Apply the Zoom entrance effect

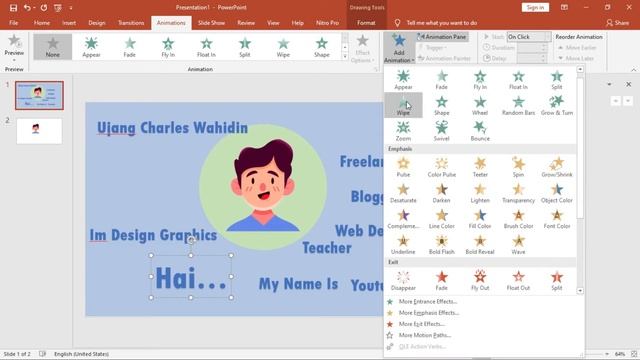coord(403,131)
